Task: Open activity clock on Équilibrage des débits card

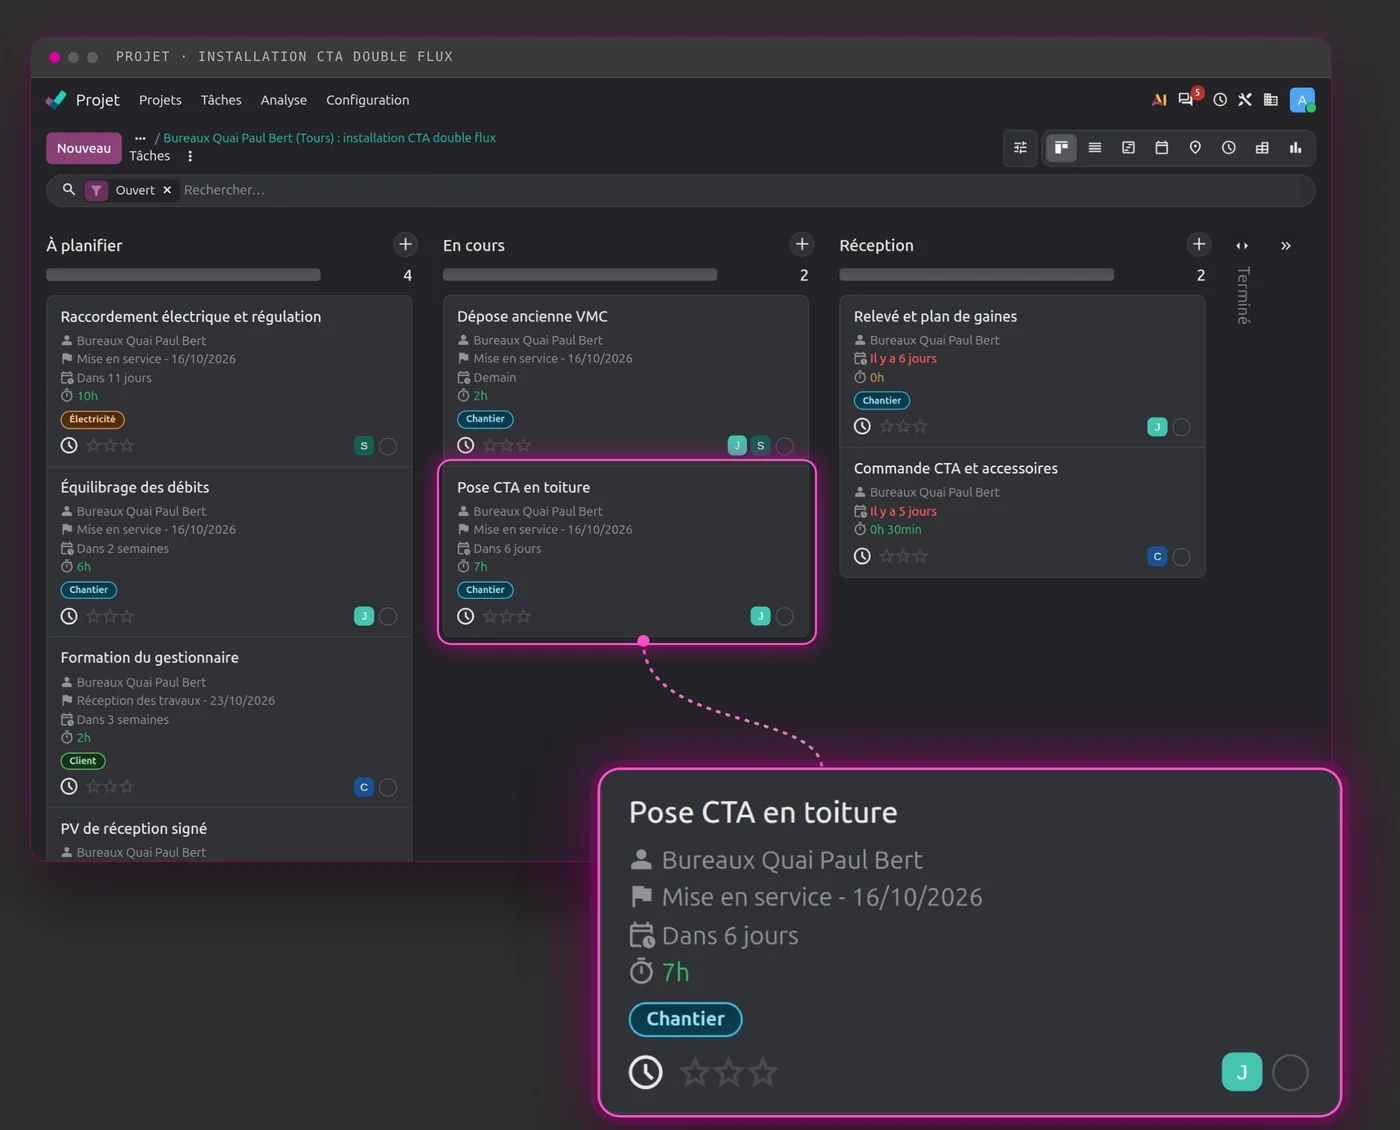Action: (69, 616)
